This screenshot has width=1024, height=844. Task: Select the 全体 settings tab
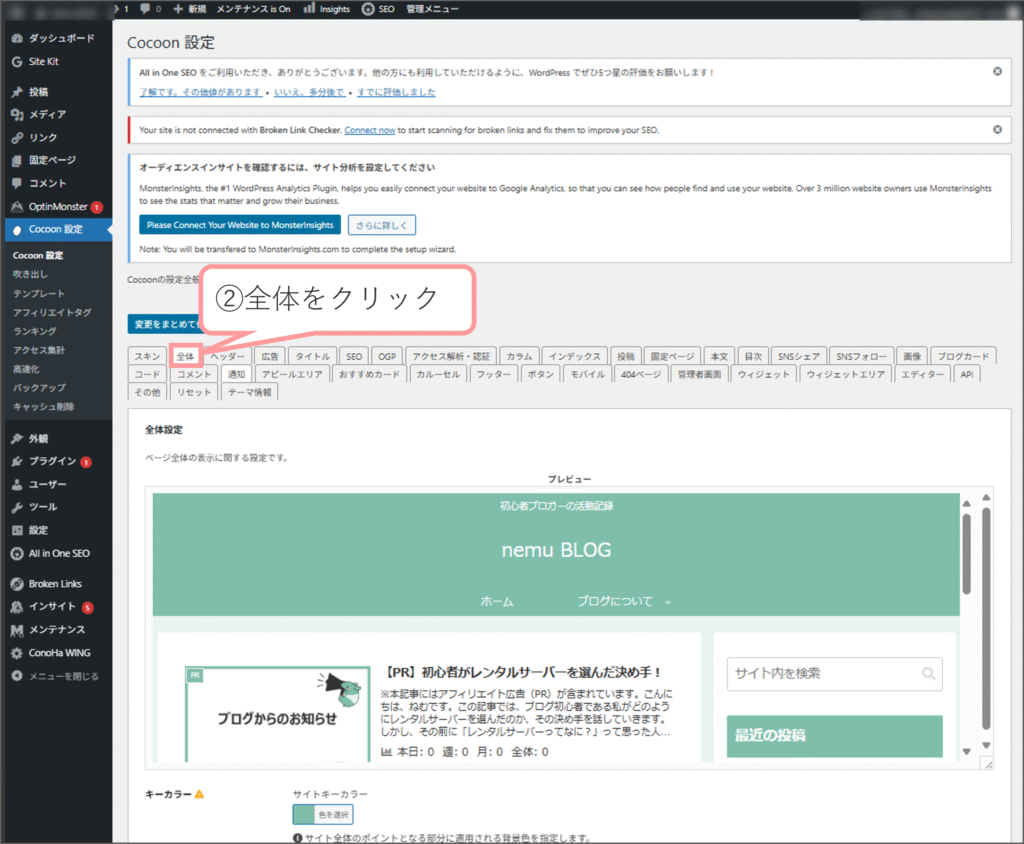pos(185,356)
